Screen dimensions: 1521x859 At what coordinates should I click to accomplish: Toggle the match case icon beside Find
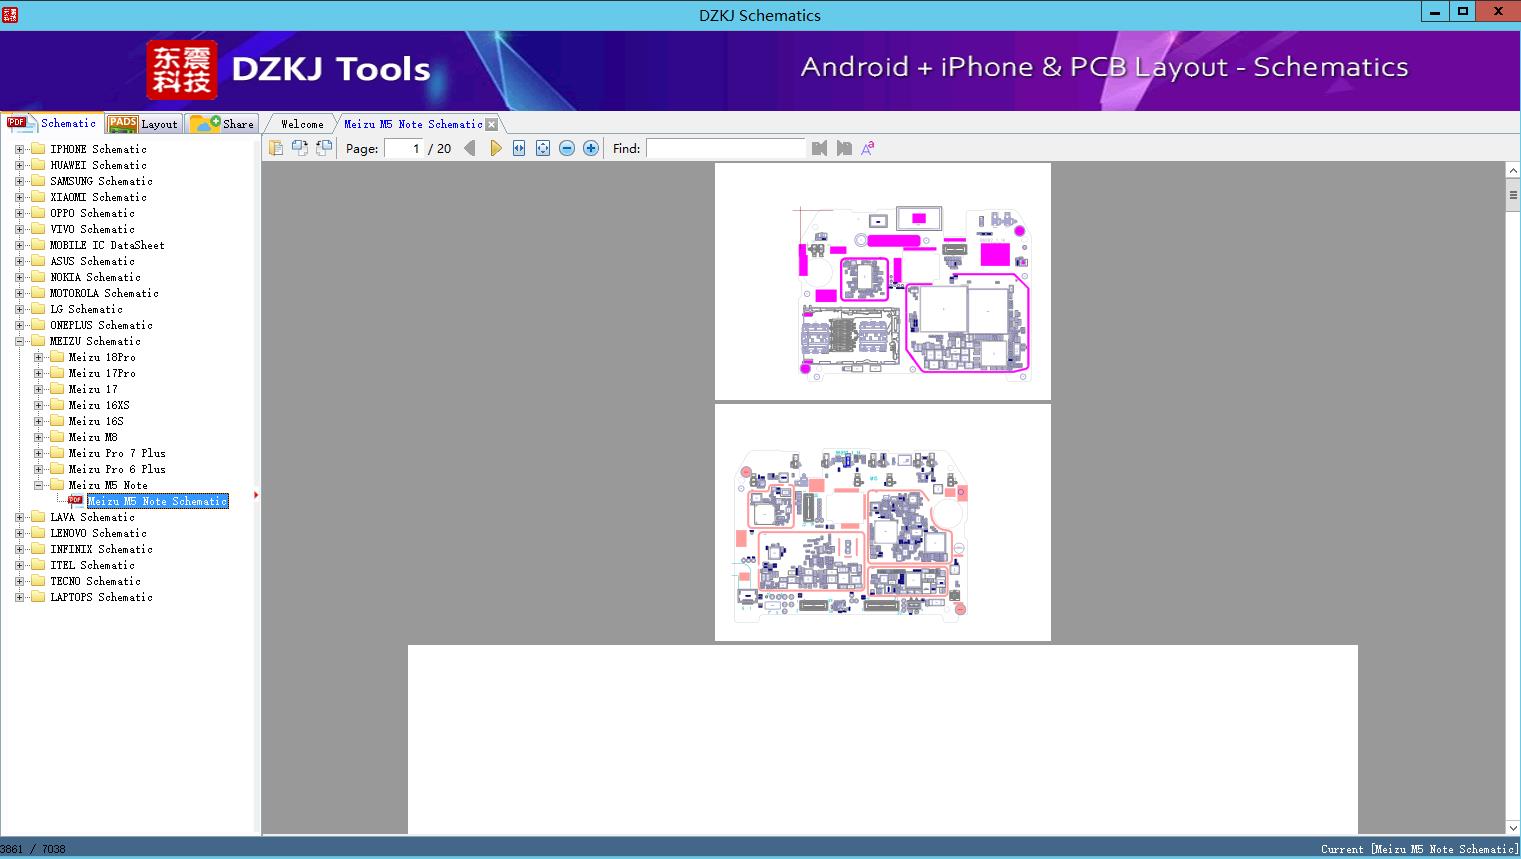click(x=868, y=148)
